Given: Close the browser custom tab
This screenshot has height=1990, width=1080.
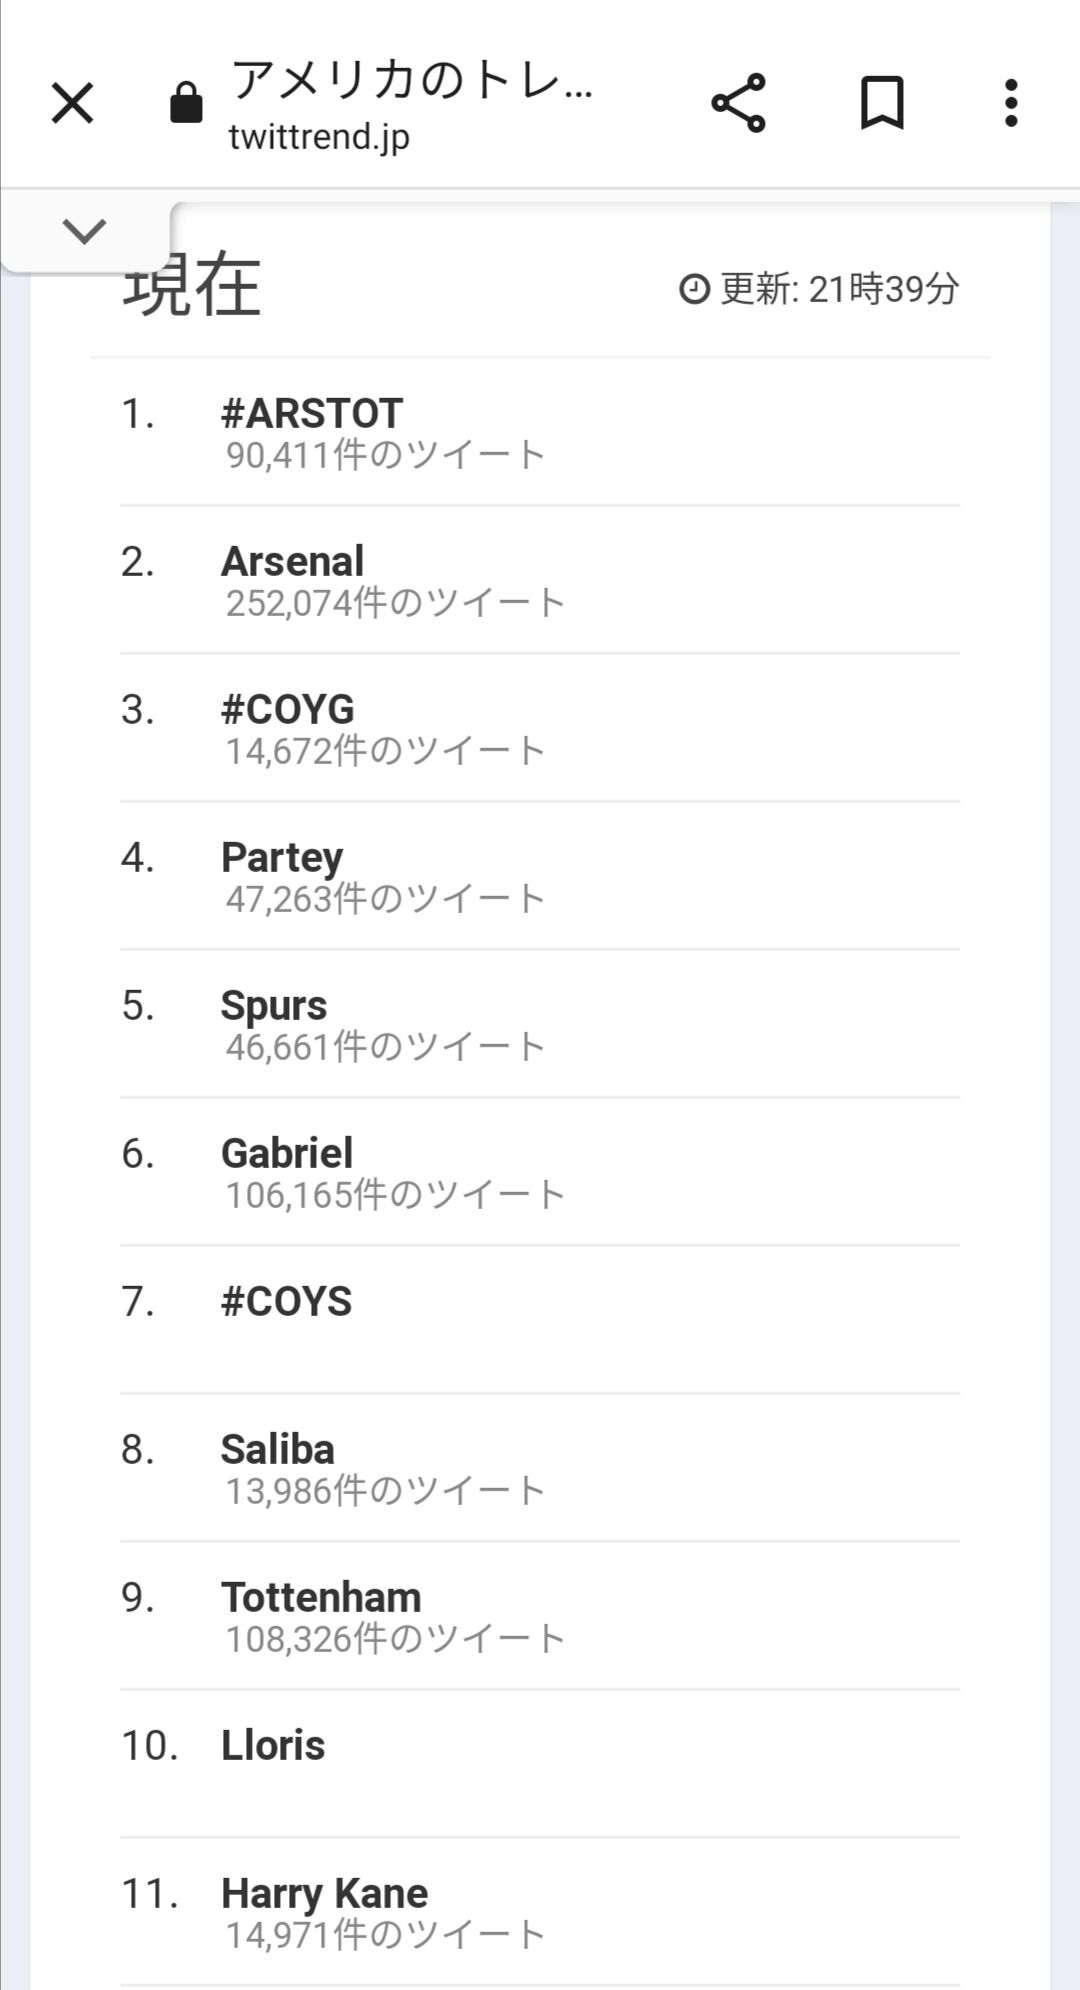Looking at the screenshot, I should (72, 103).
